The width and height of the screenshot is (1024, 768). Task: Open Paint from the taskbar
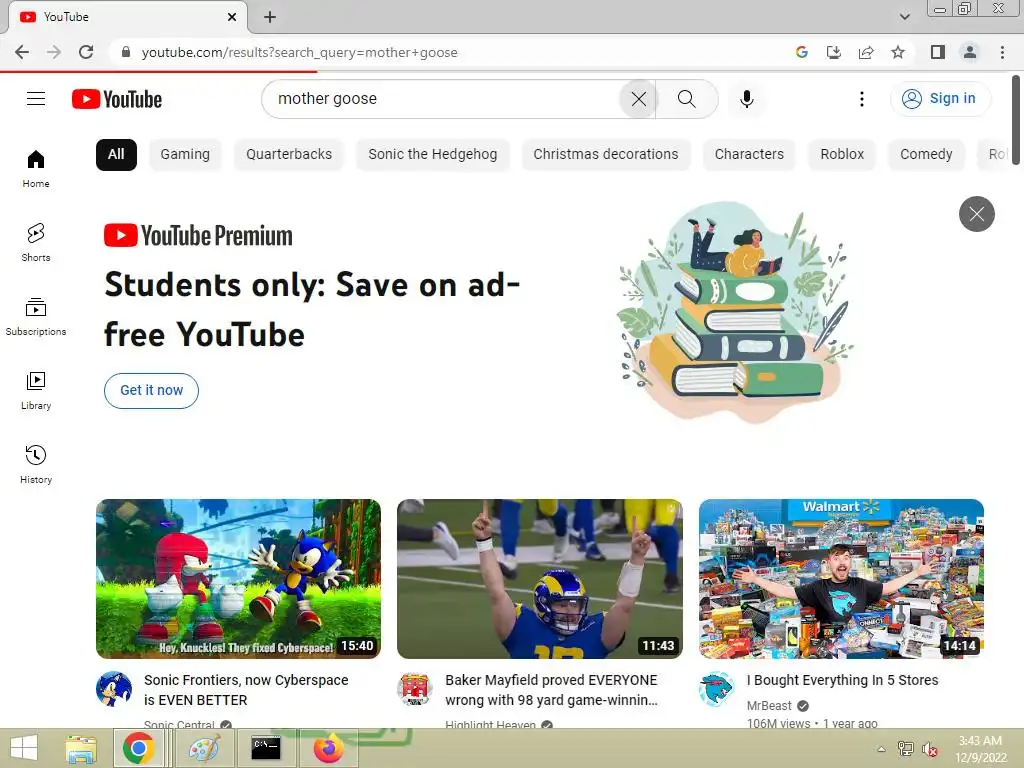point(204,748)
